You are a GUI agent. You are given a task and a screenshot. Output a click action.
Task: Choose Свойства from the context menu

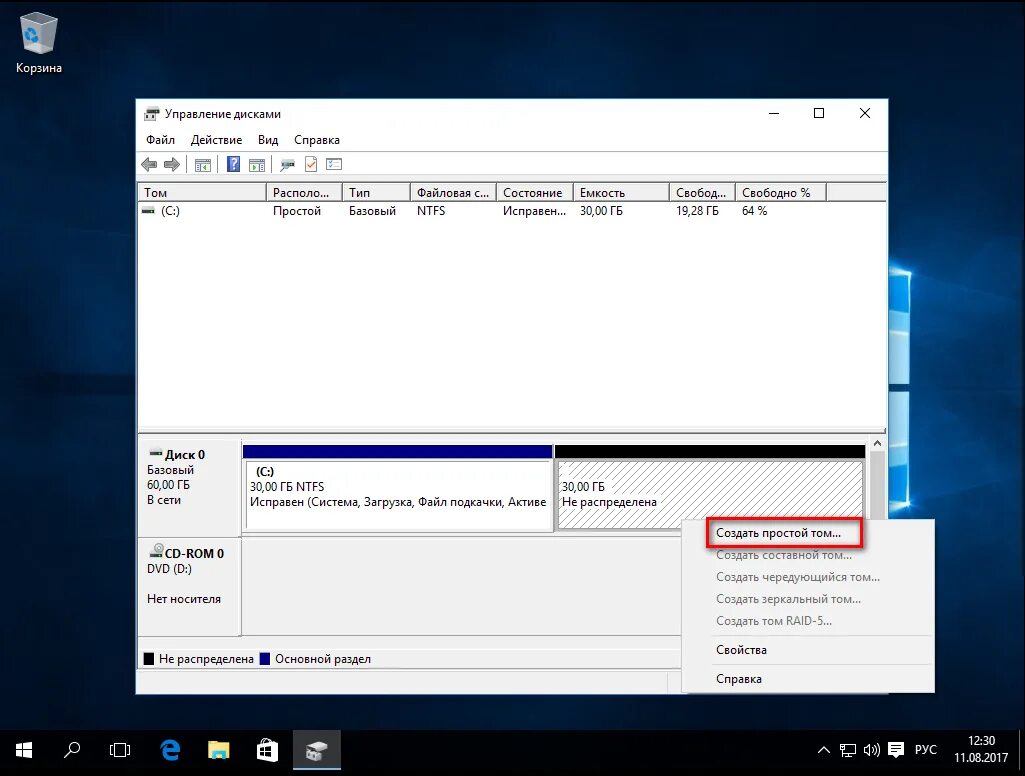tap(741, 650)
